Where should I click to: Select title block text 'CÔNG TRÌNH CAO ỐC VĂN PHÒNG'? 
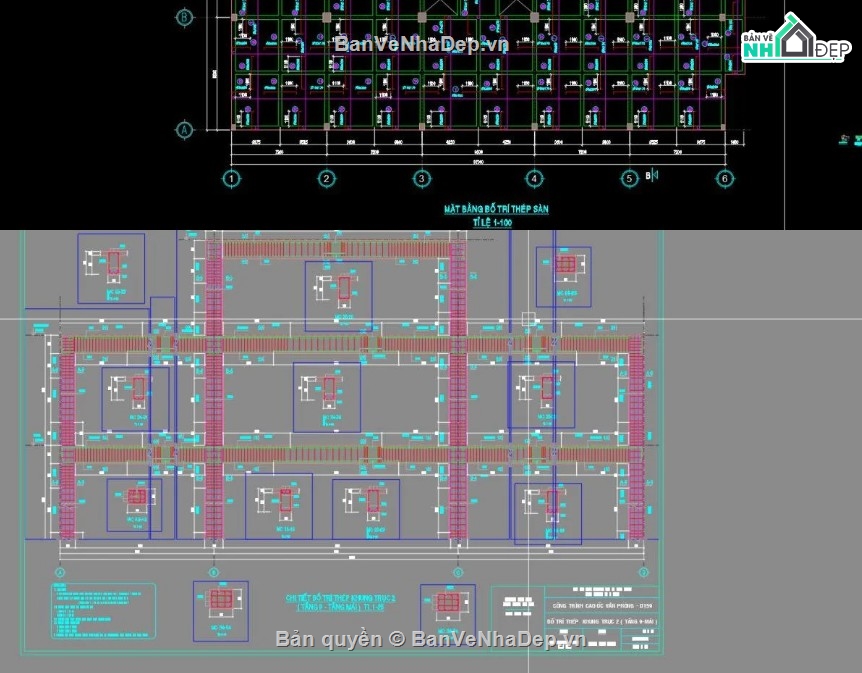click(x=602, y=606)
